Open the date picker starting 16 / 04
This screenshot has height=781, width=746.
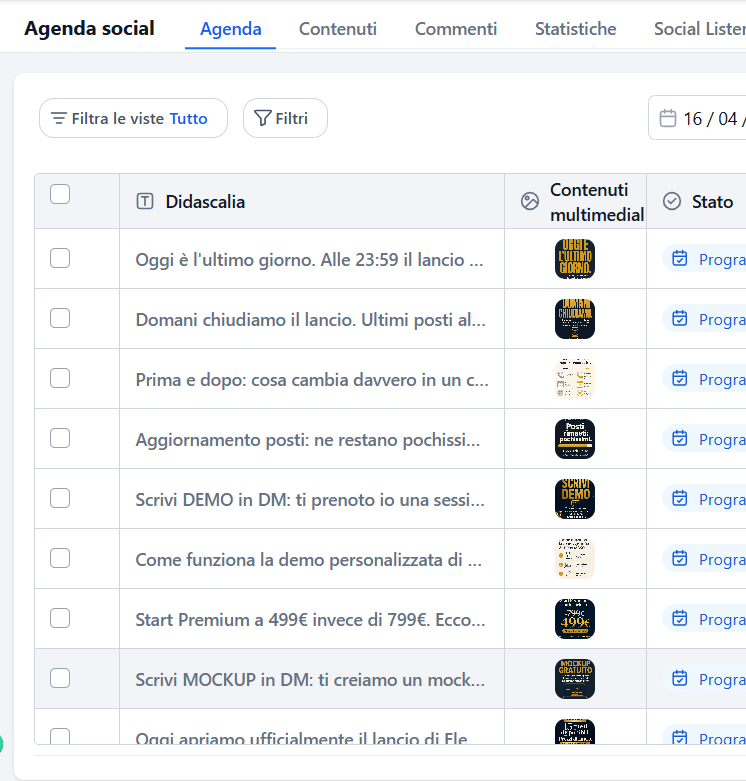697,119
